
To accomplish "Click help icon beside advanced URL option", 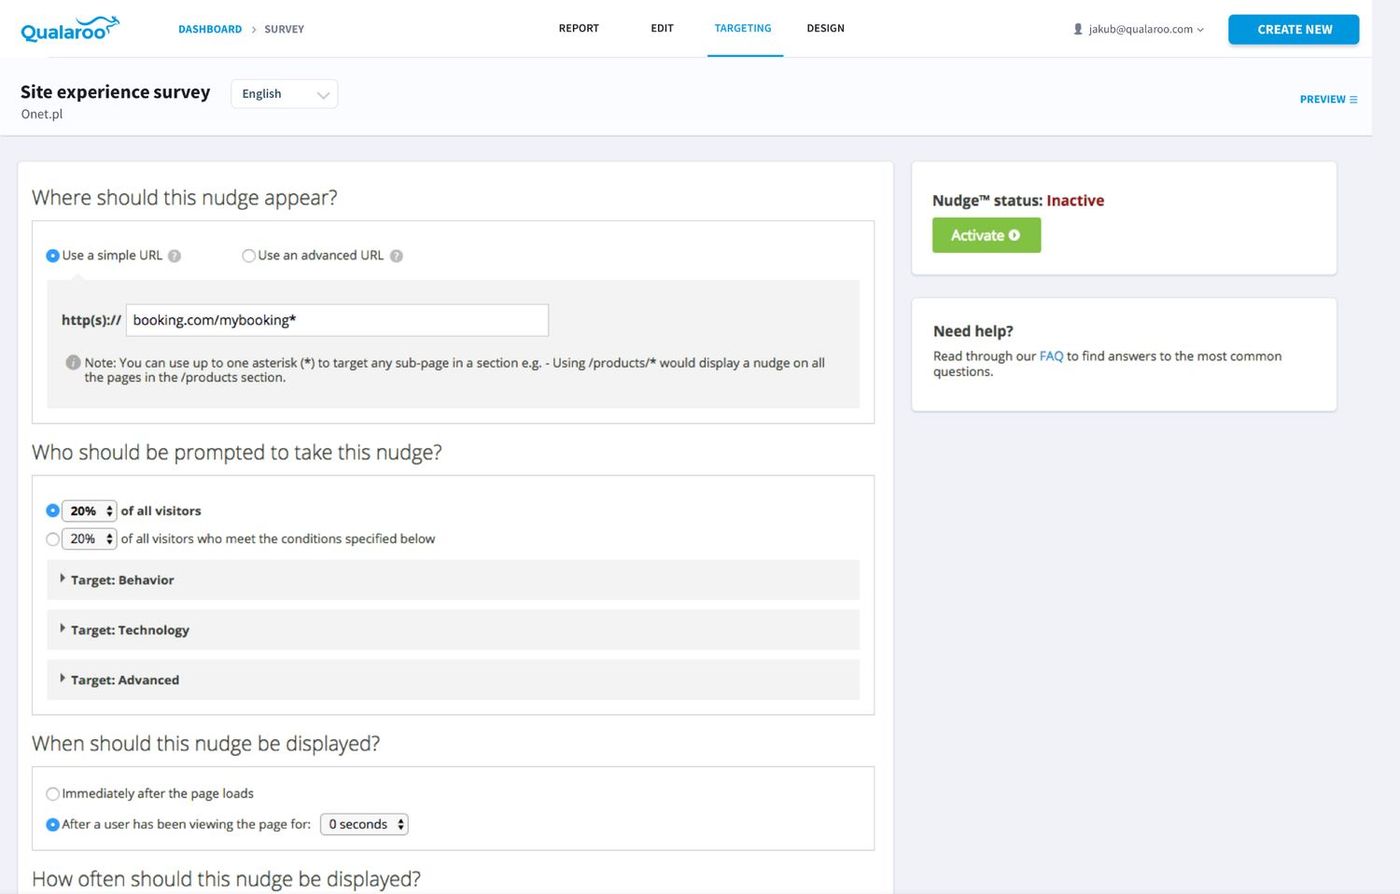I will pos(396,256).
